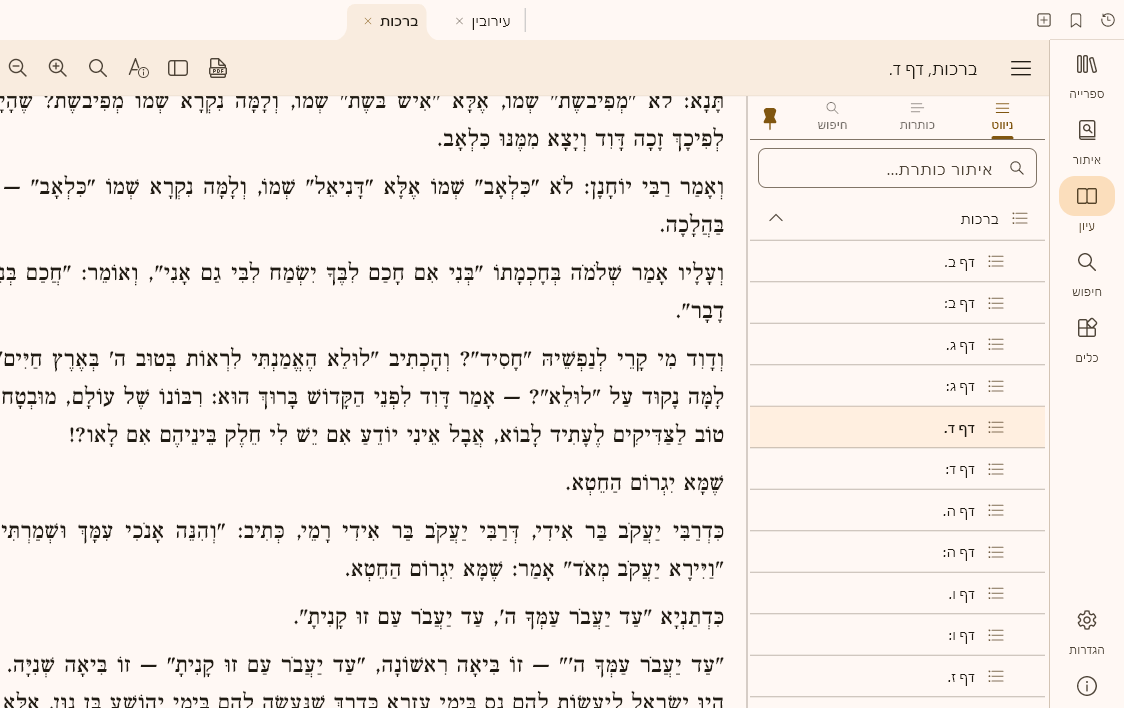The width and height of the screenshot is (1124, 708).
Task: Click the zoom-in magnifier in the toolbar
Action: pyautogui.click(x=57, y=68)
